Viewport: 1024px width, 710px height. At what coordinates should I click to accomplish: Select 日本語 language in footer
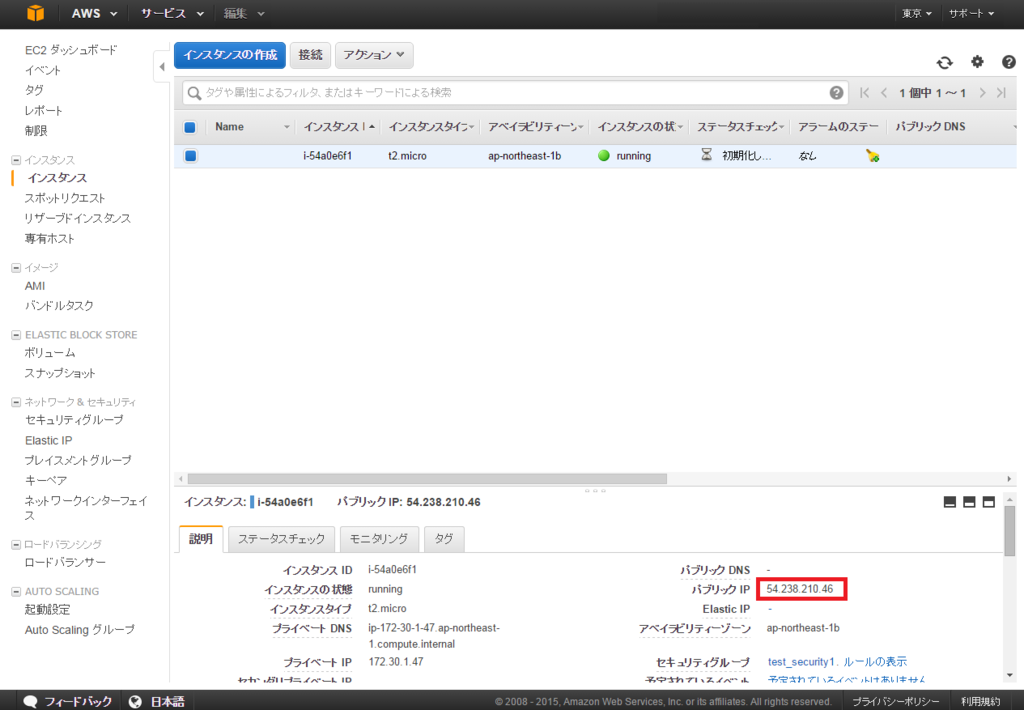(x=167, y=702)
